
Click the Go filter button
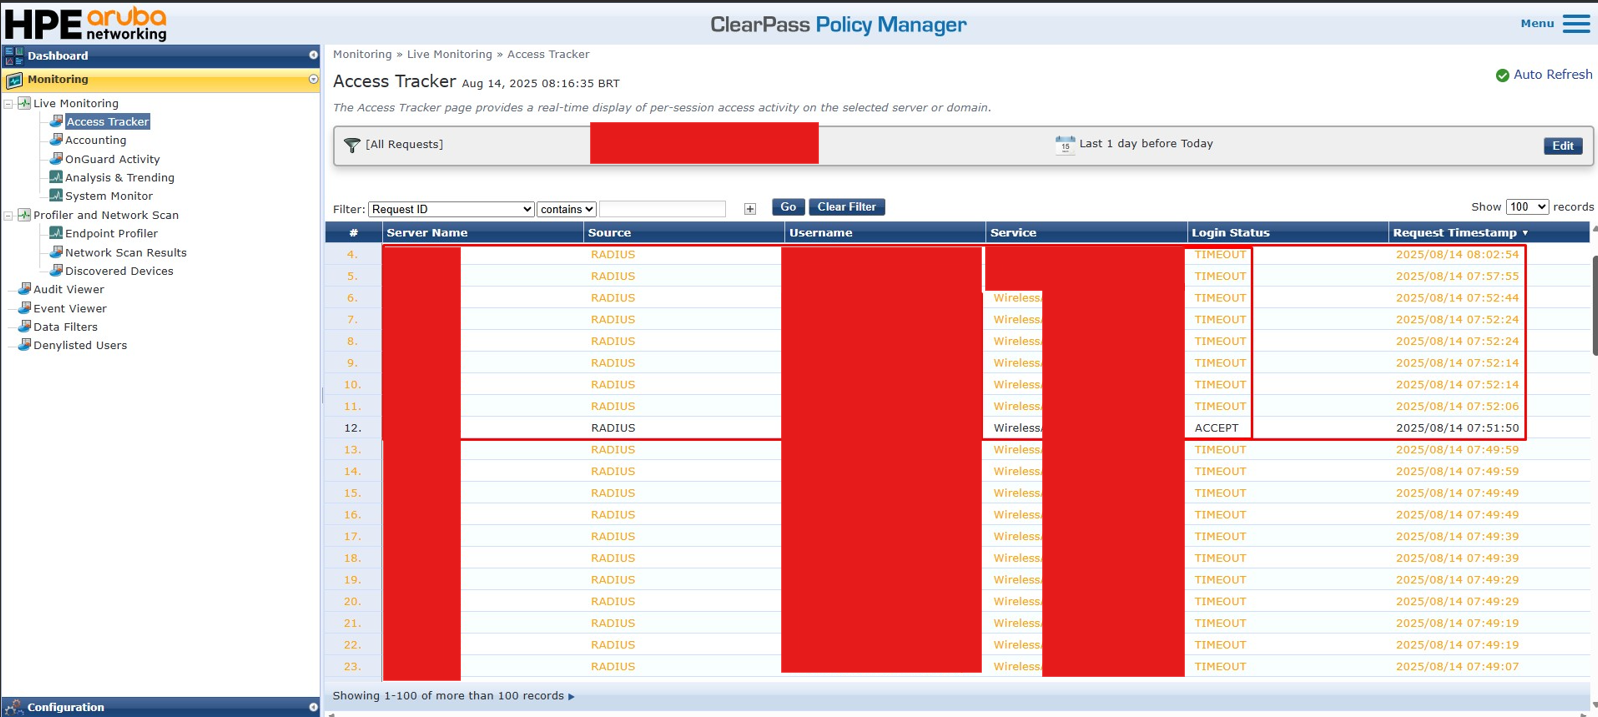coord(788,207)
